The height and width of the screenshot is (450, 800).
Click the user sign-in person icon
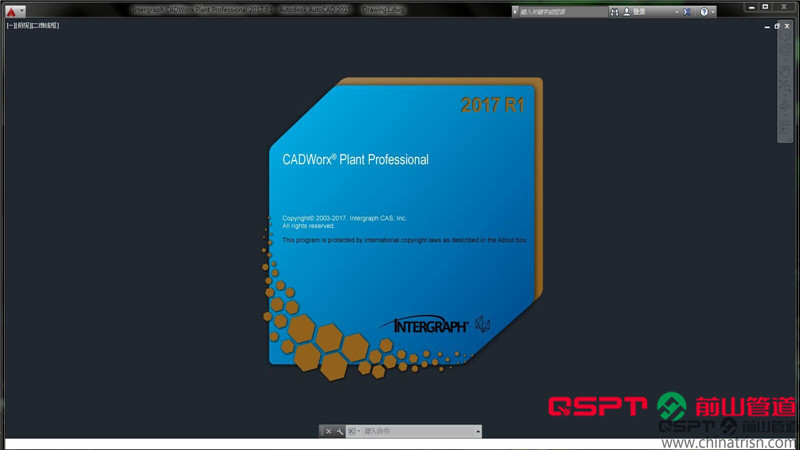(x=627, y=12)
